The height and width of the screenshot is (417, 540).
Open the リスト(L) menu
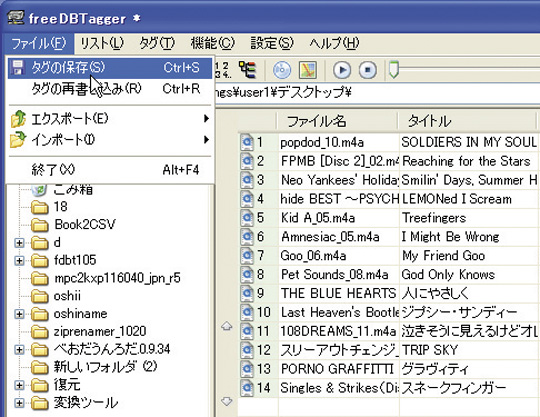102,44
